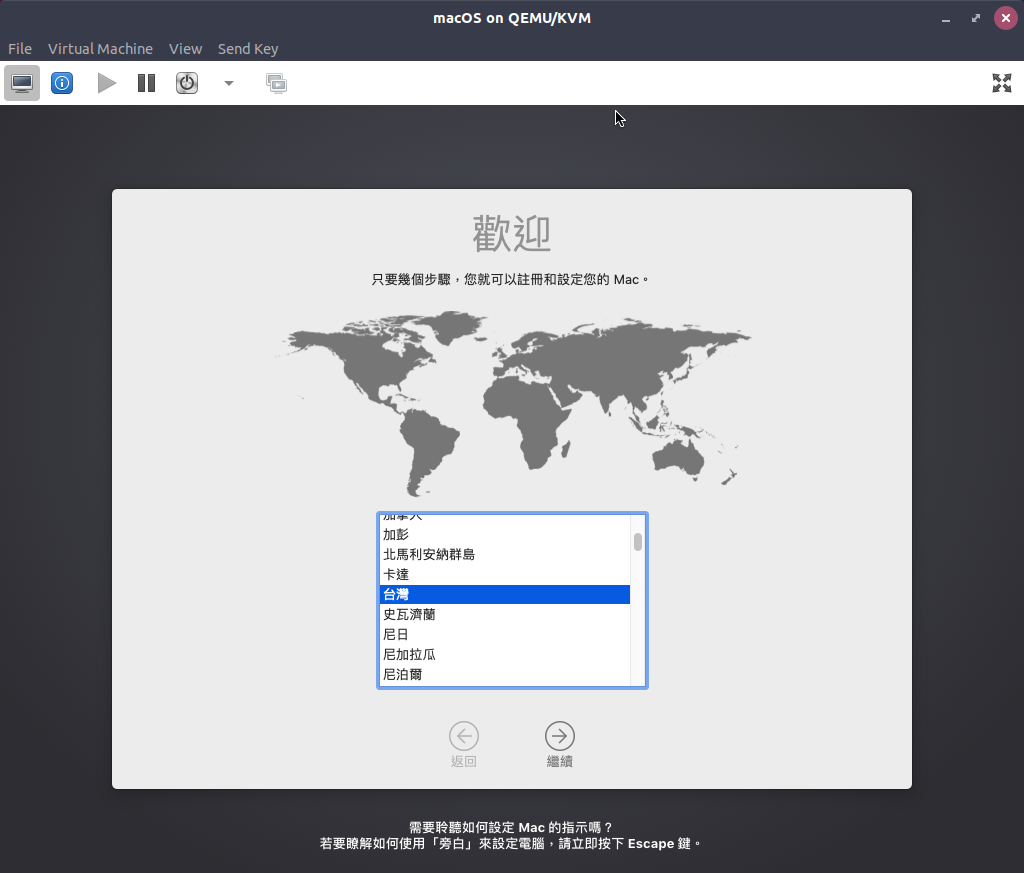Open virtual hardware details info icon

(x=62, y=83)
